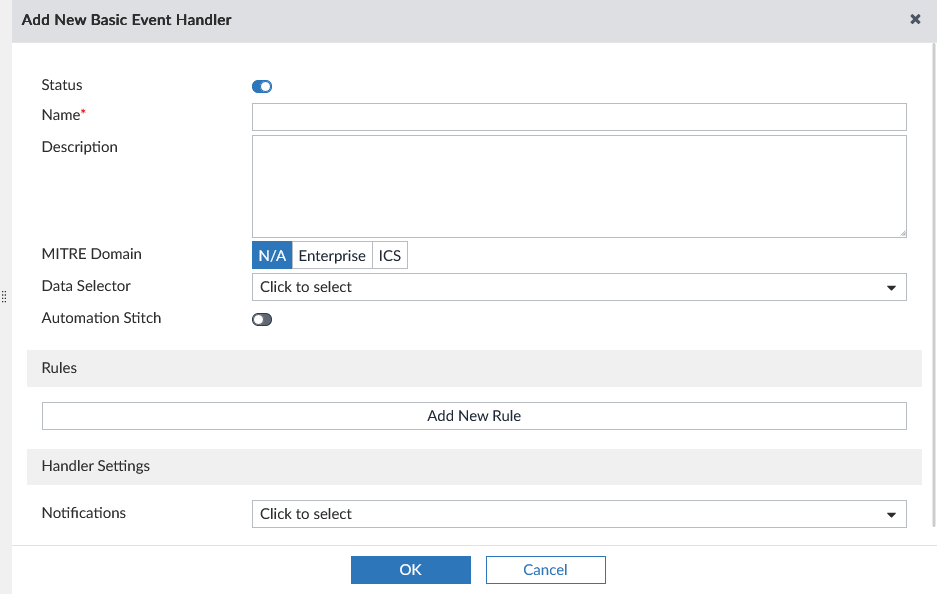Click OK to save the event handler
Screen dimensions: 937x594
click(x=410, y=569)
